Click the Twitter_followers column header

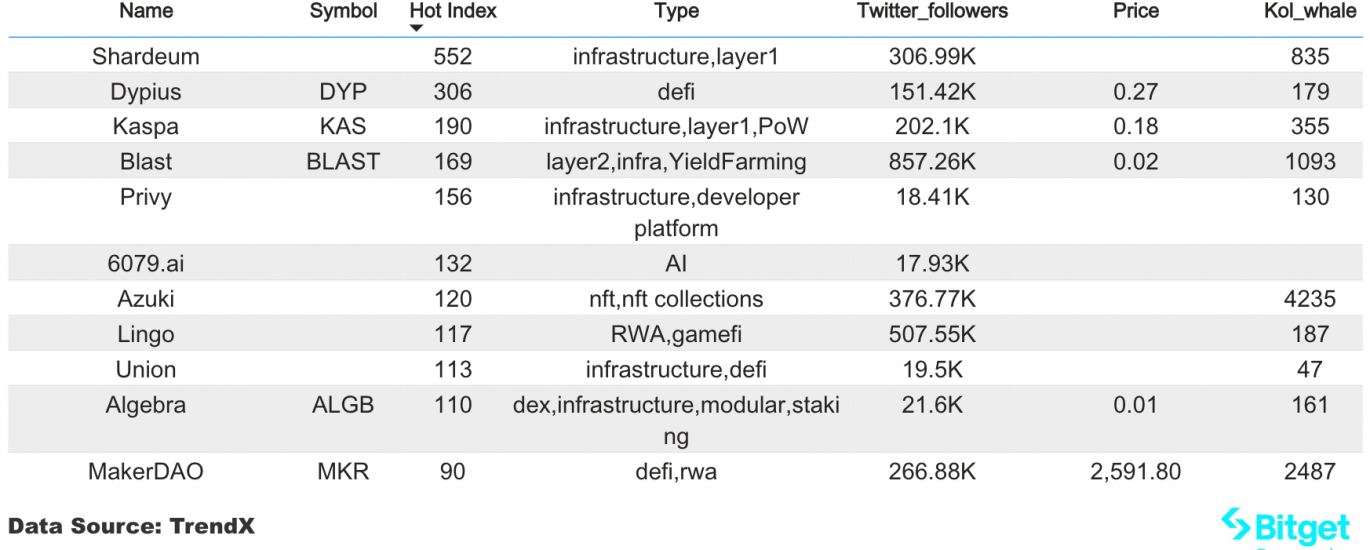click(x=932, y=12)
